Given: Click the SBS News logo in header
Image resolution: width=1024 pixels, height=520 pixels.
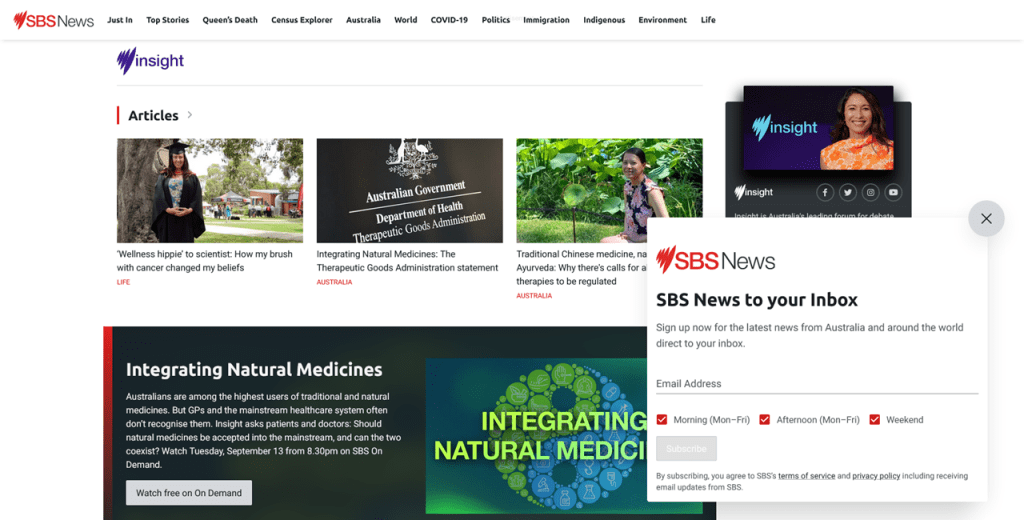Looking at the screenshot, I should [x=54, y=20].
